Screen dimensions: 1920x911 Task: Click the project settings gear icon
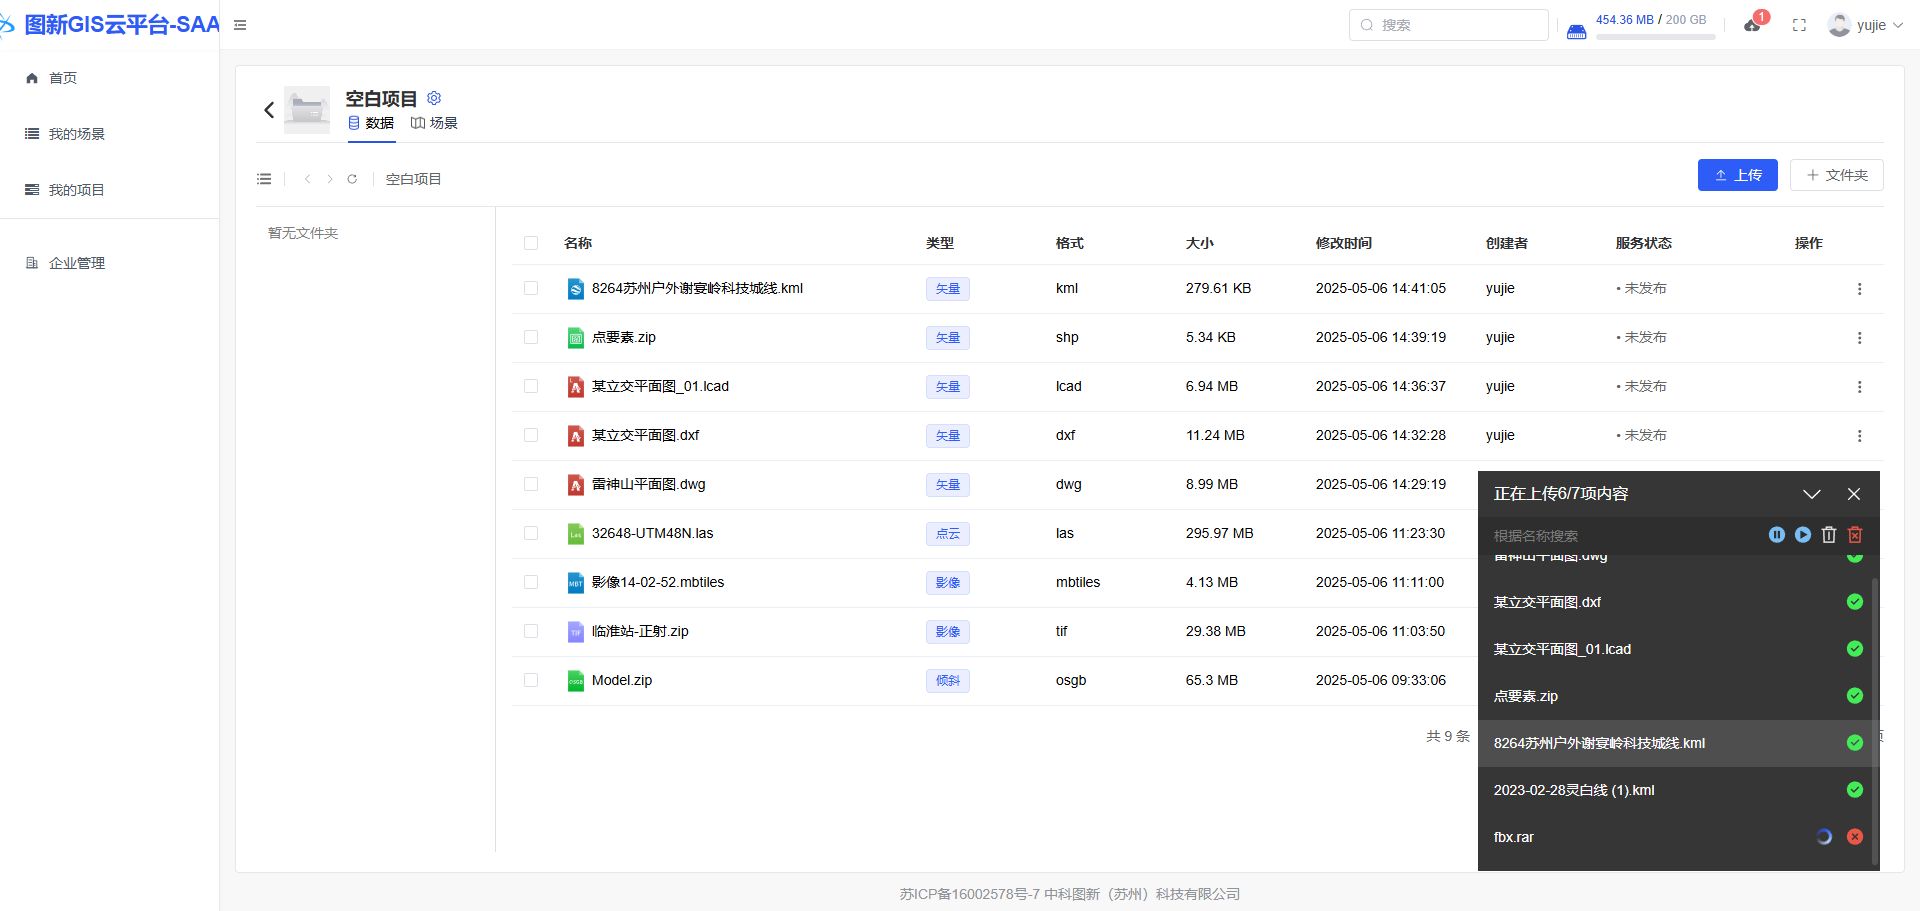tap(434, 98)
